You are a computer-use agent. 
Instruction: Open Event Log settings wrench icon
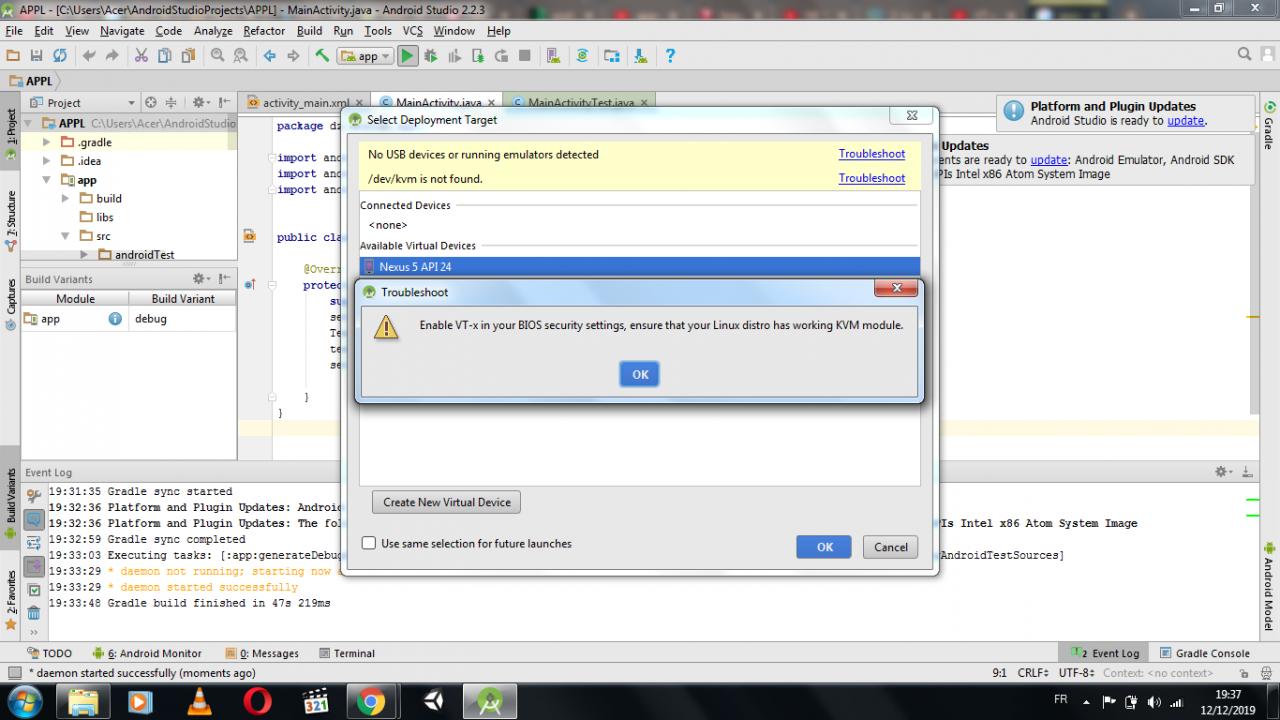pos(34,495)
